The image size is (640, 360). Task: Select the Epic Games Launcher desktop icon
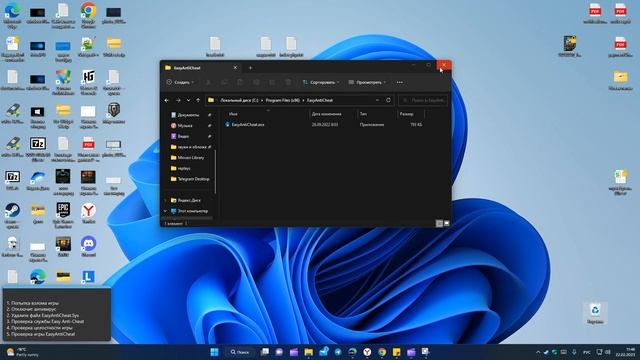(63, 215)
